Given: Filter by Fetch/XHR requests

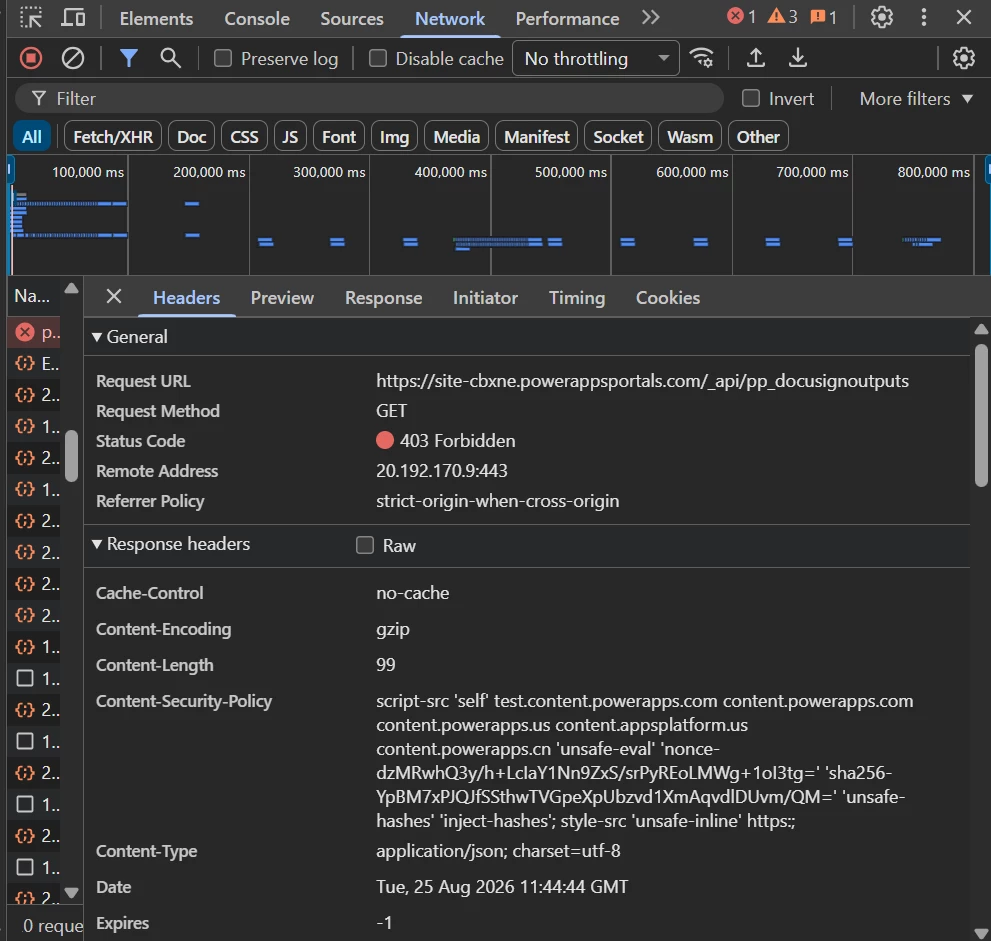Looking at the screenshot, I should click(x=112, y=137).
